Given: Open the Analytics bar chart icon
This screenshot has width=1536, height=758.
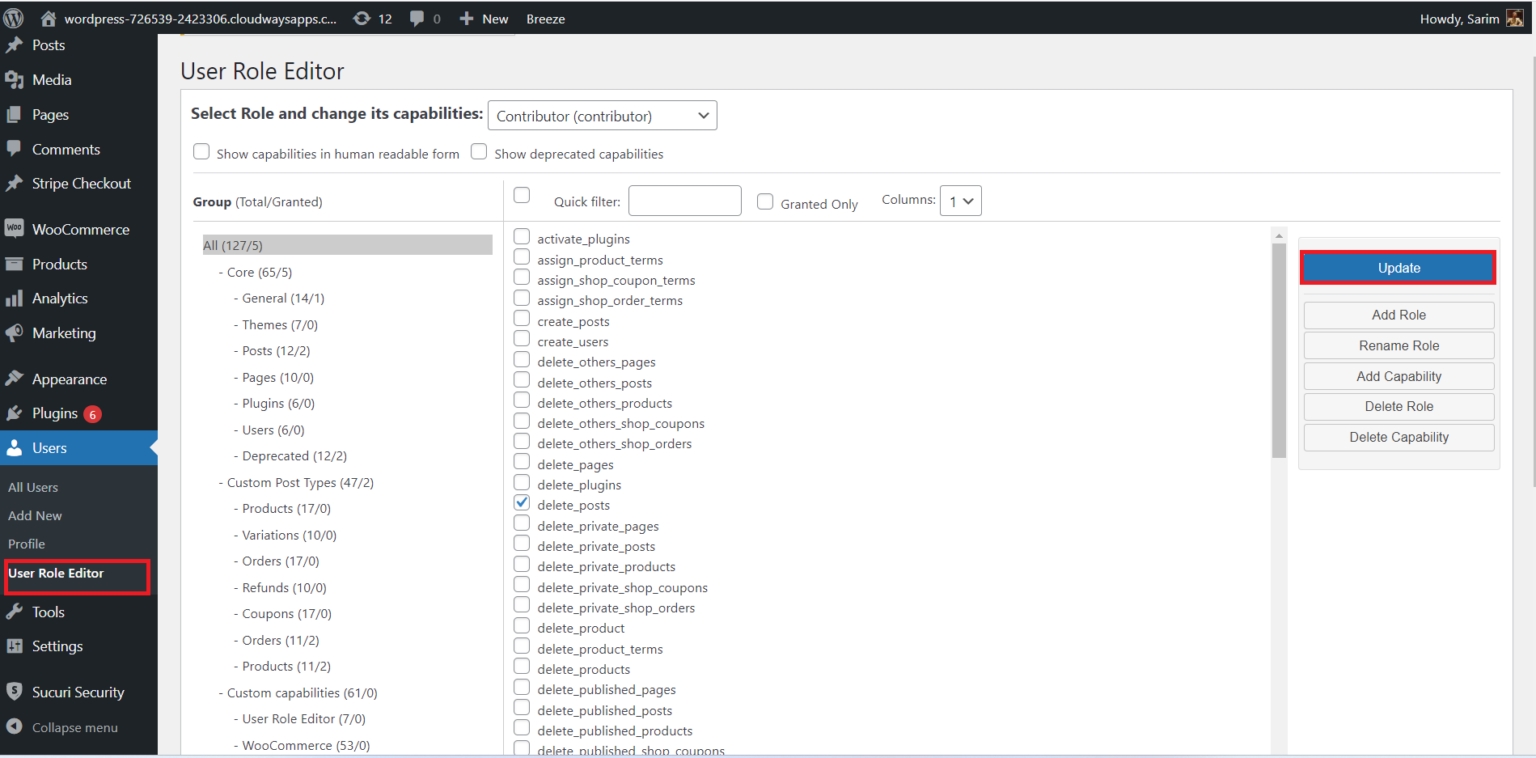Looking at the screenshot, I should click(x=14, y=298).
